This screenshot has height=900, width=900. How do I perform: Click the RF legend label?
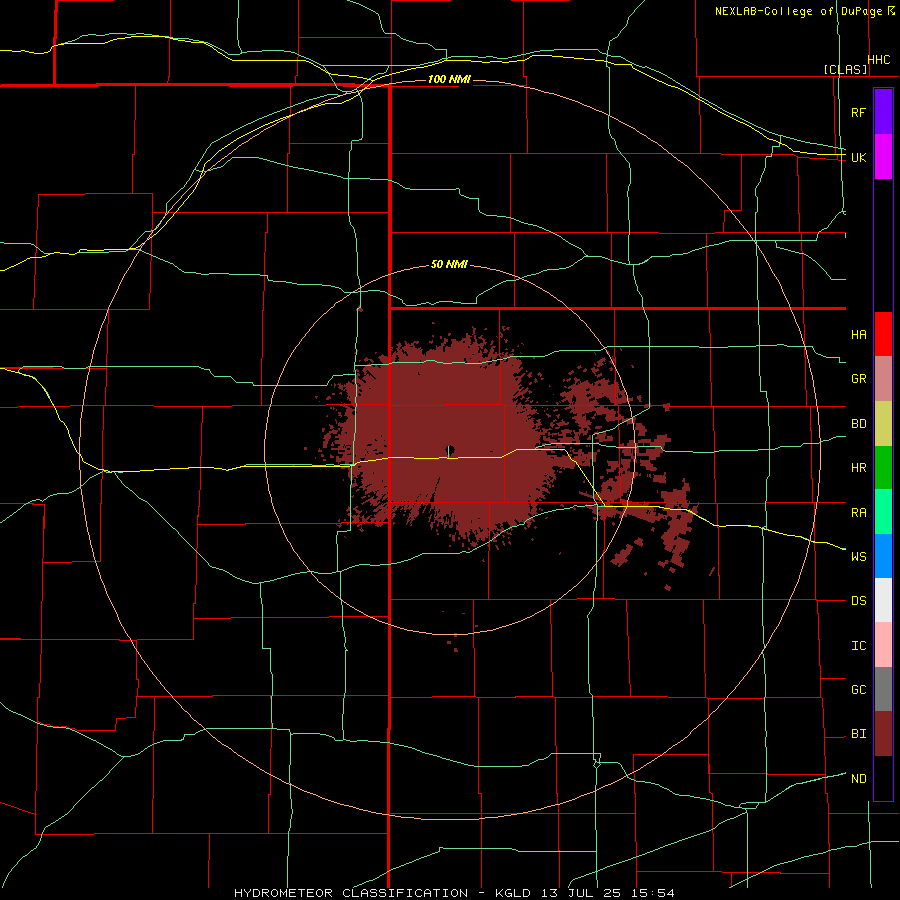tap(859, 112)
